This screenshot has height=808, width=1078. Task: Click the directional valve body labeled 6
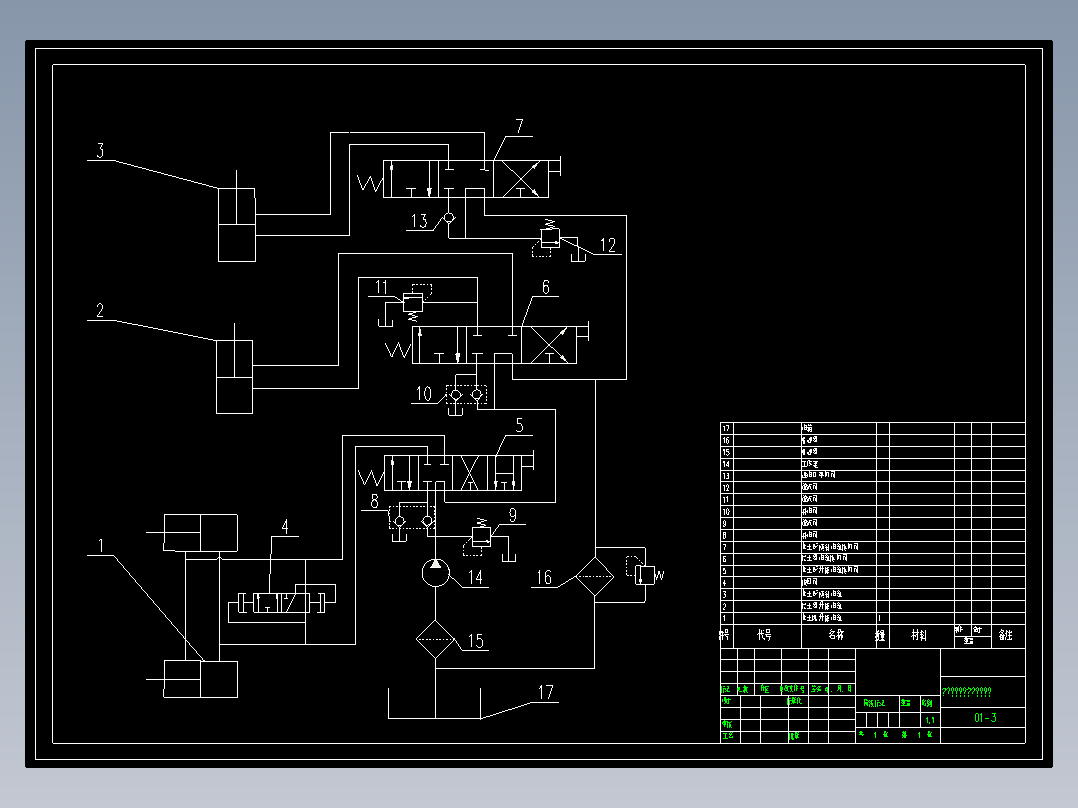[494, 345]
